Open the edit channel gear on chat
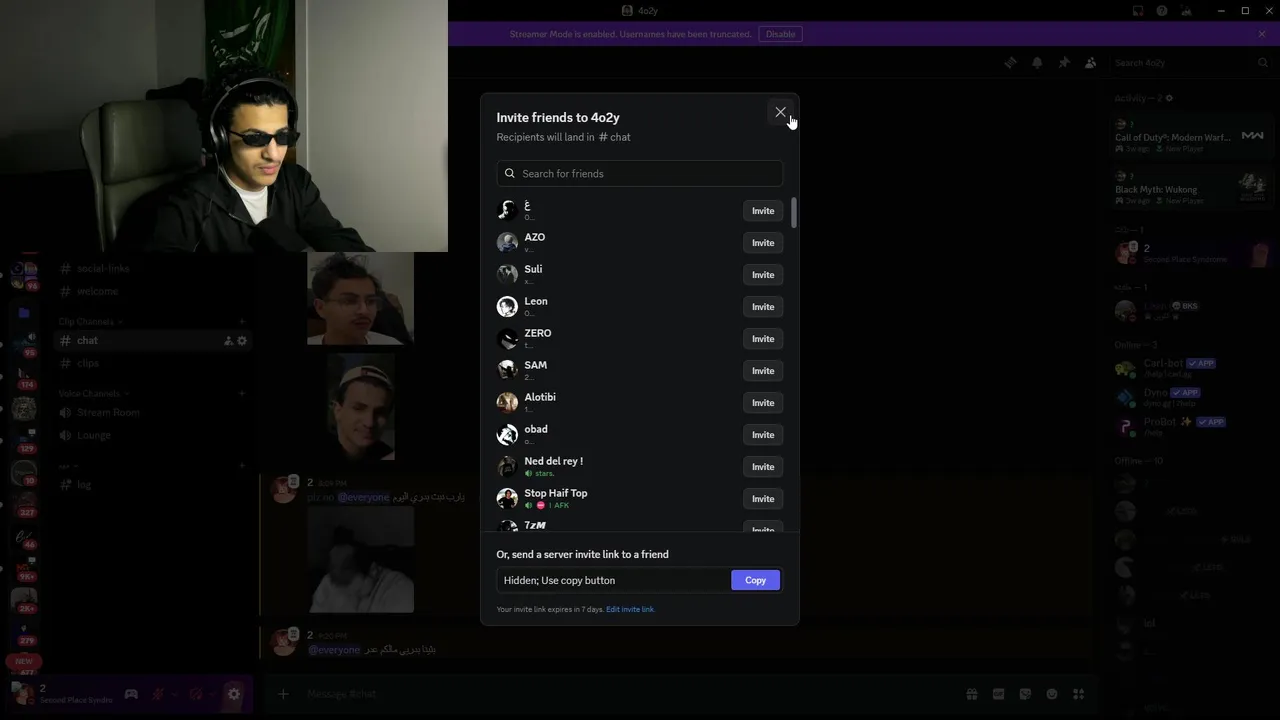The width and height of the screenshot is (1280, 720). tap(242, 341)
